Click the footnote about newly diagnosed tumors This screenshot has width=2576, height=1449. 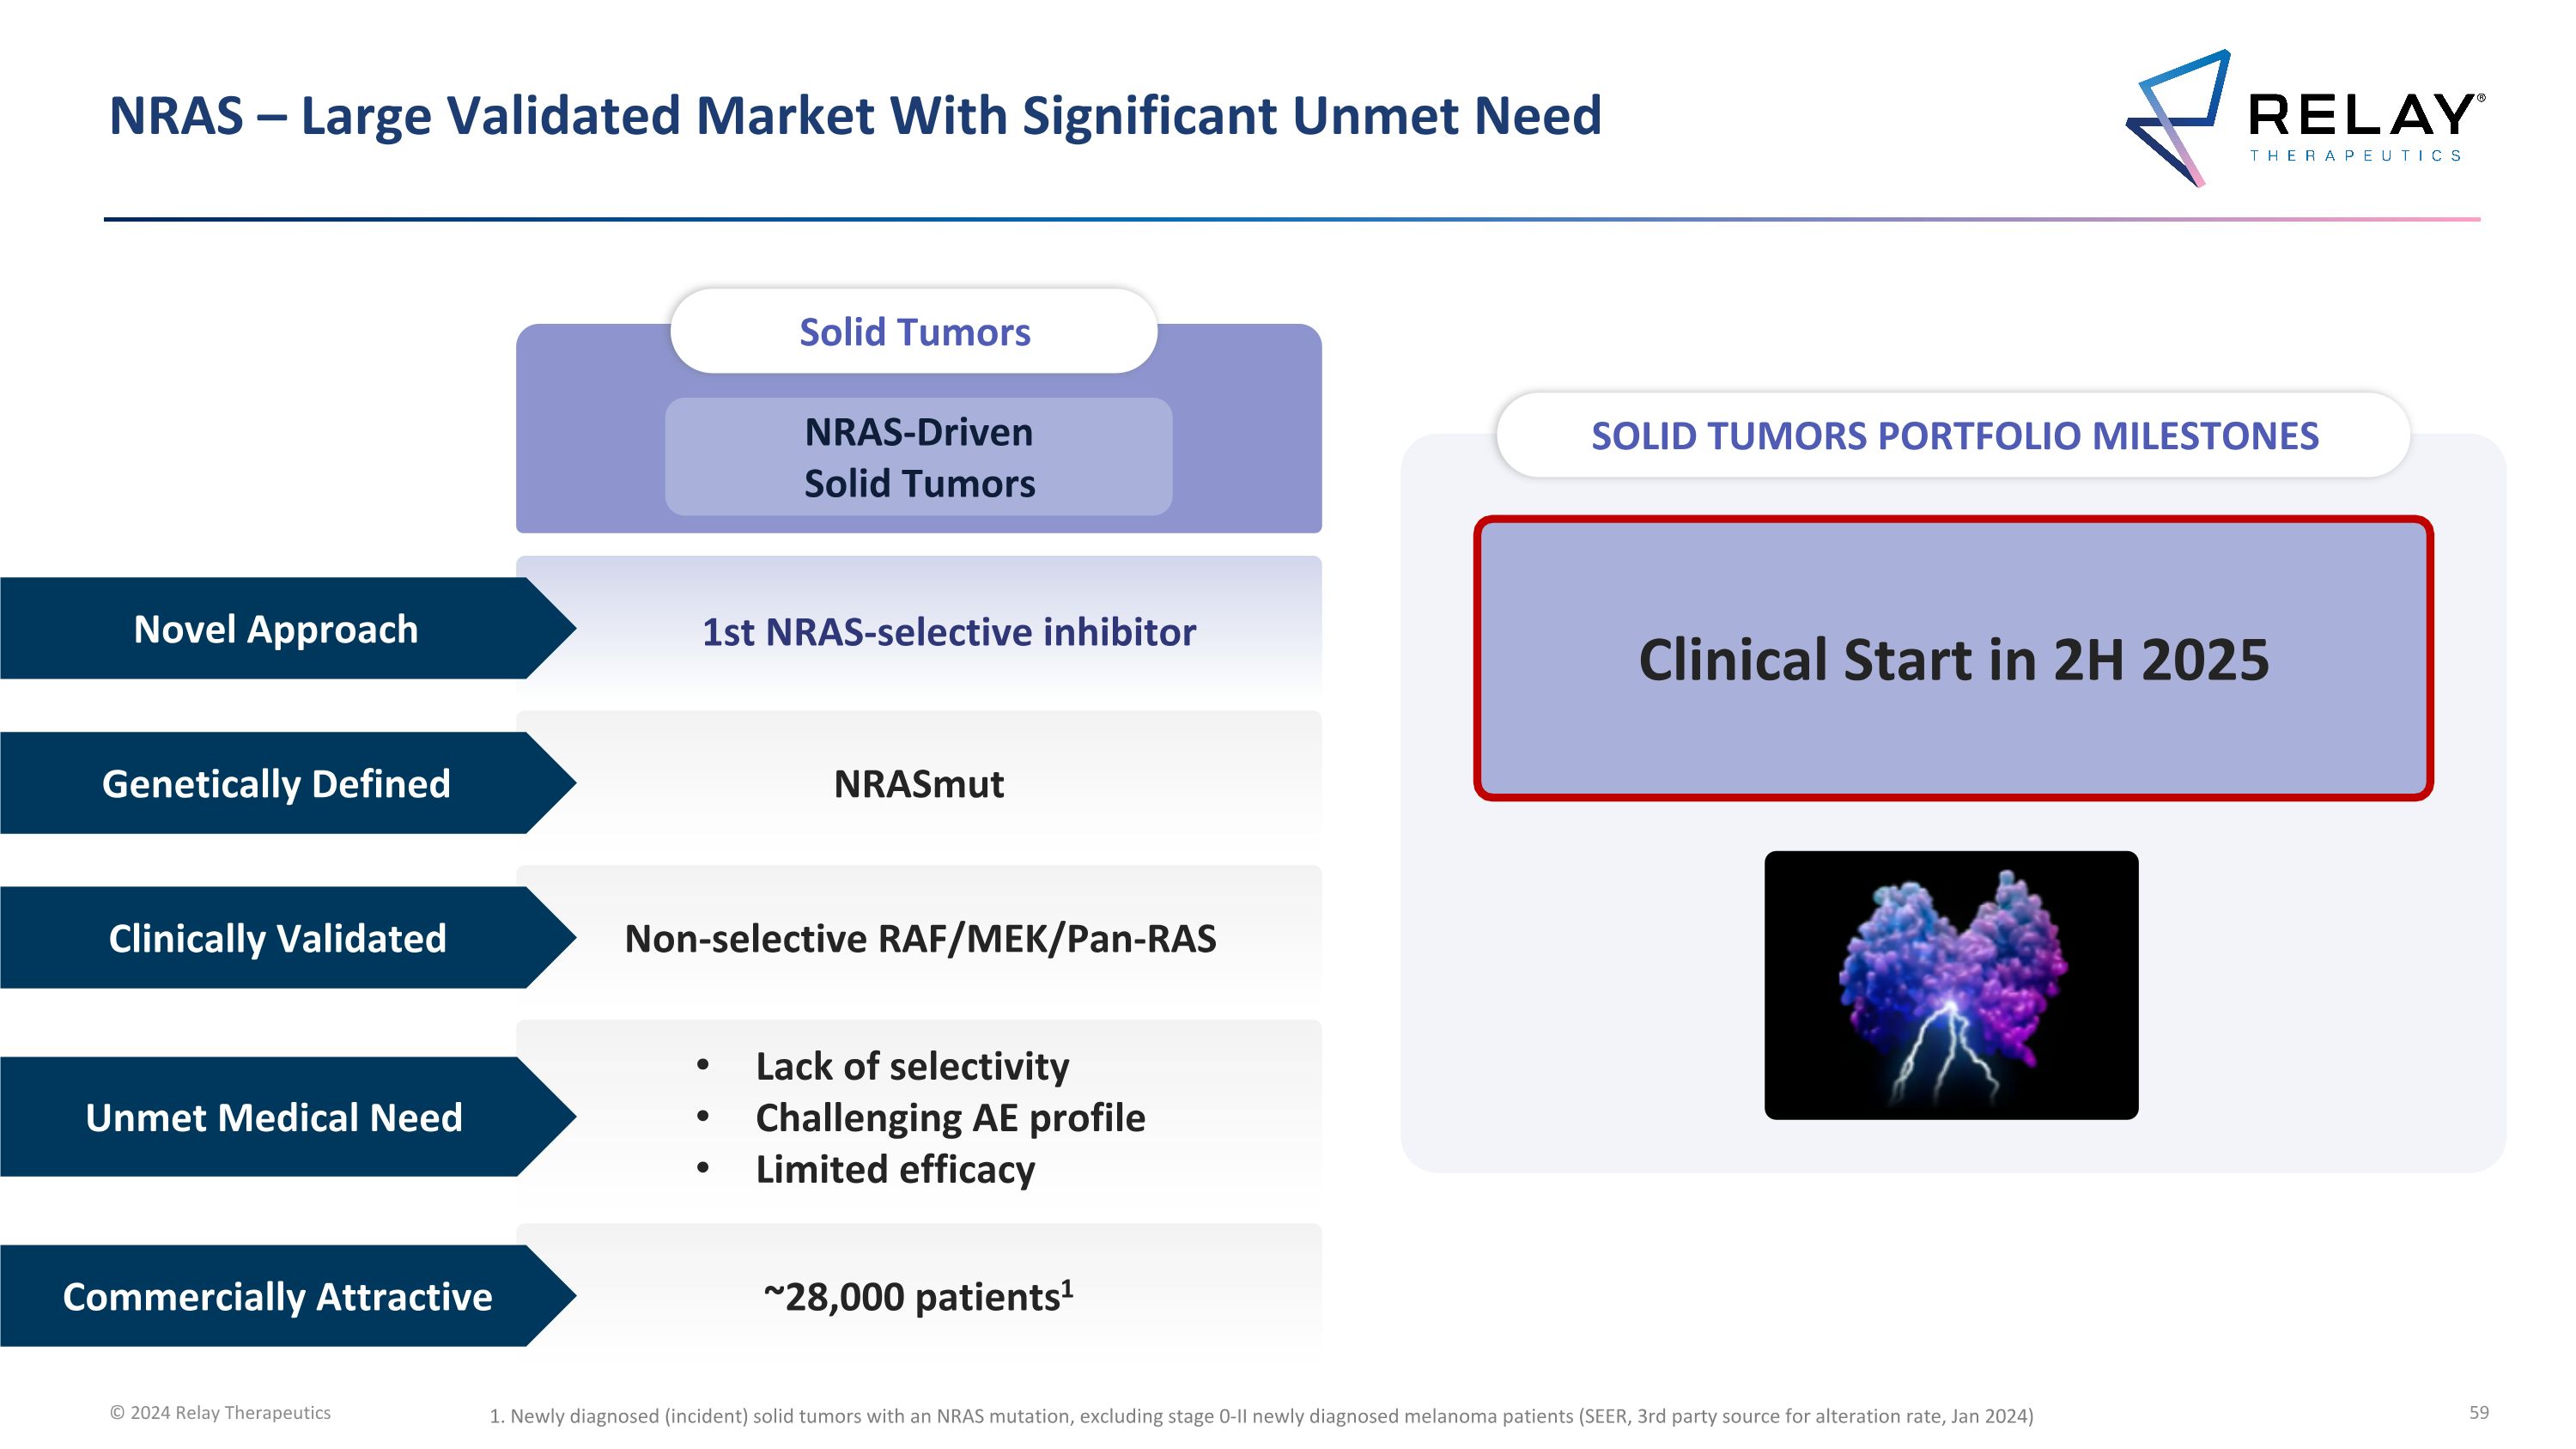click(1260, 1416)
